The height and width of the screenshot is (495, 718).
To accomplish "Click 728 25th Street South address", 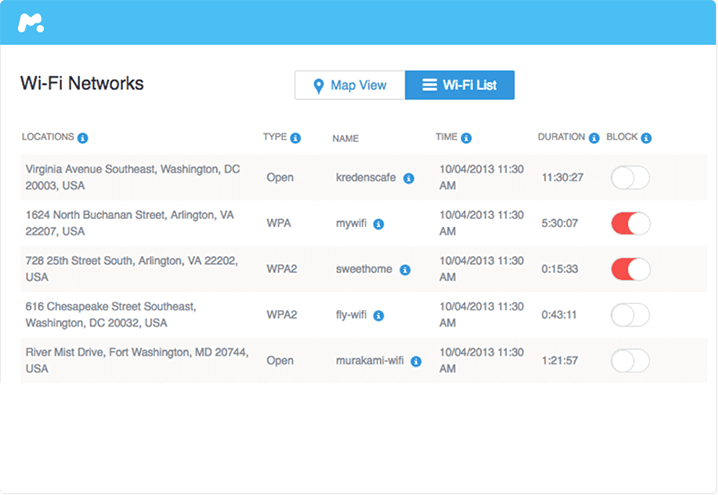I will pos(132,269).
